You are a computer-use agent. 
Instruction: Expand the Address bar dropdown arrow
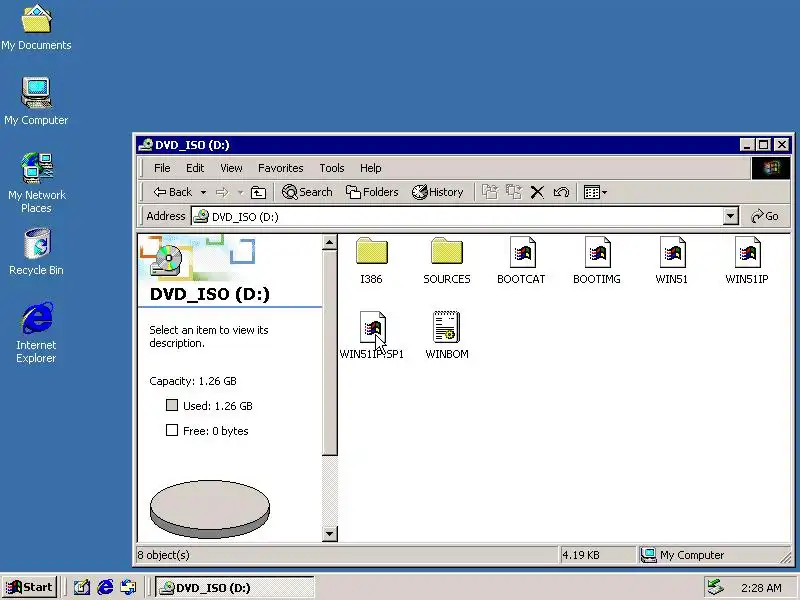[731, 216]
